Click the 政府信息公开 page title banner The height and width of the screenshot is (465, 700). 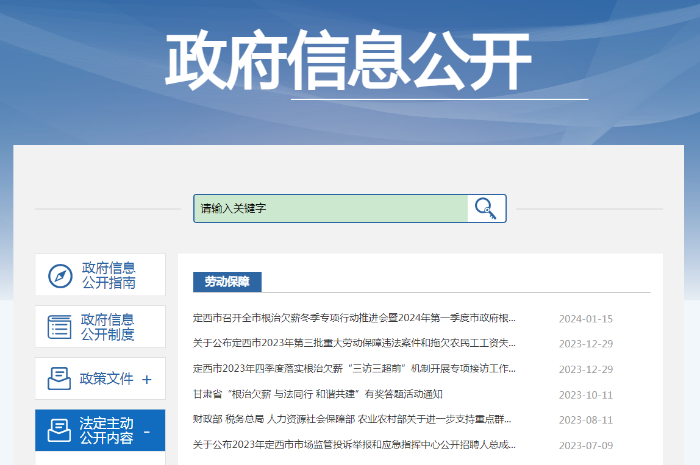[x=348, y=60]
